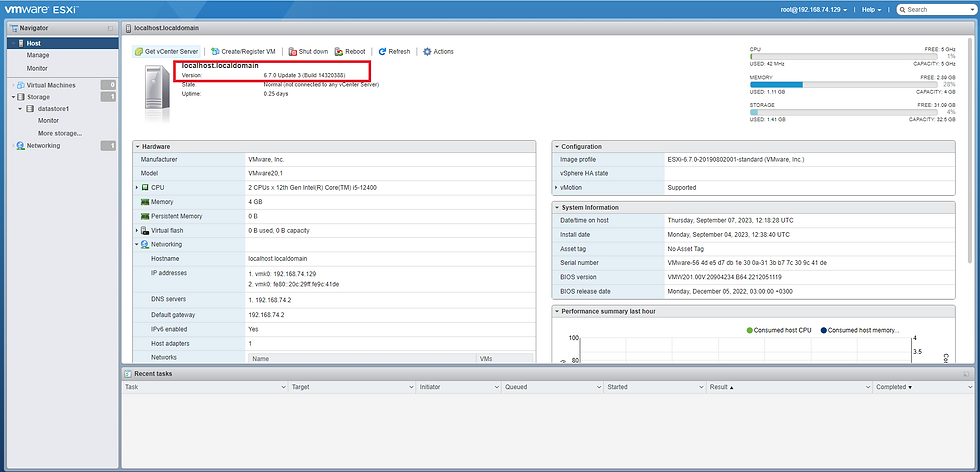Collapse the Networking hardware section
This screenshot has width=980, height=472.
click(x=137, y=244)
